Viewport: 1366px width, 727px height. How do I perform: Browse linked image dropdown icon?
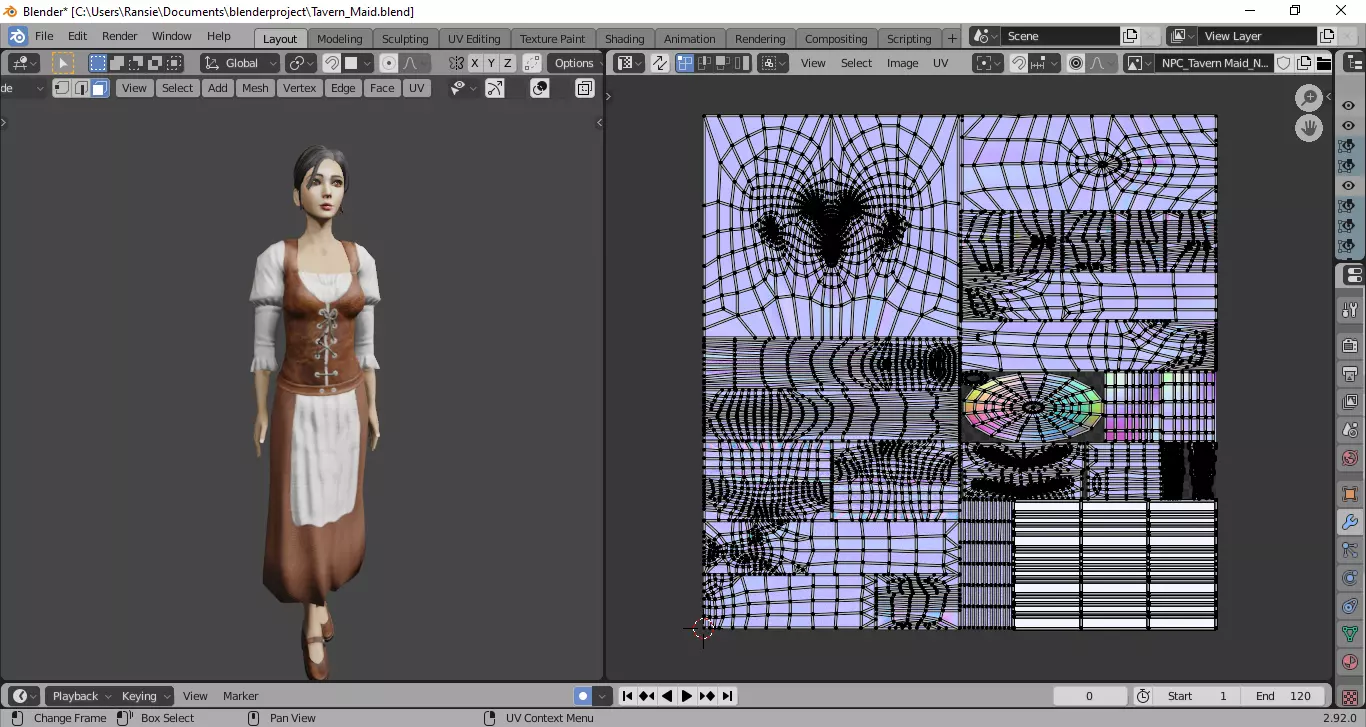[x=1138, y=63]
